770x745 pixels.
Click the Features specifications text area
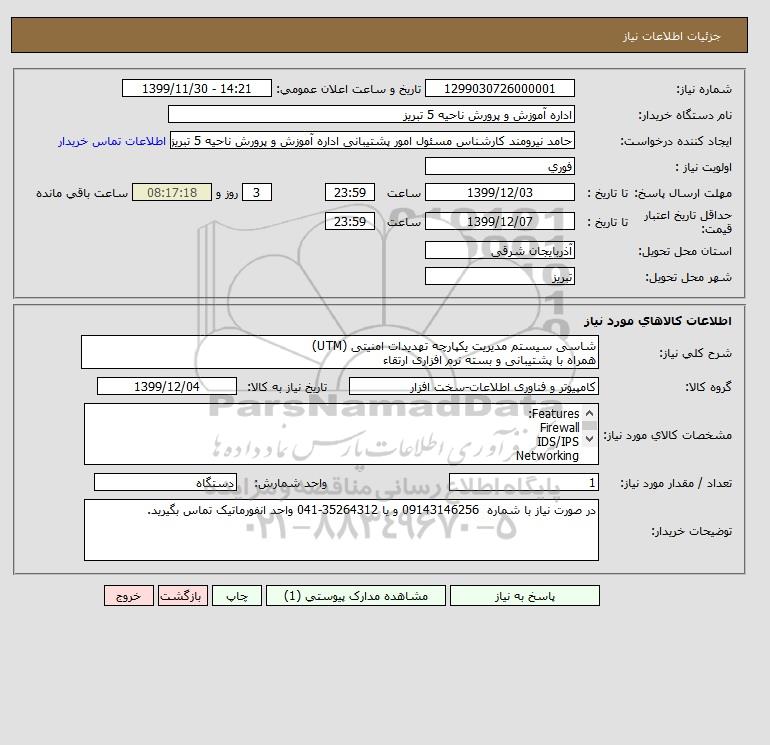click(x=341, y=434)
